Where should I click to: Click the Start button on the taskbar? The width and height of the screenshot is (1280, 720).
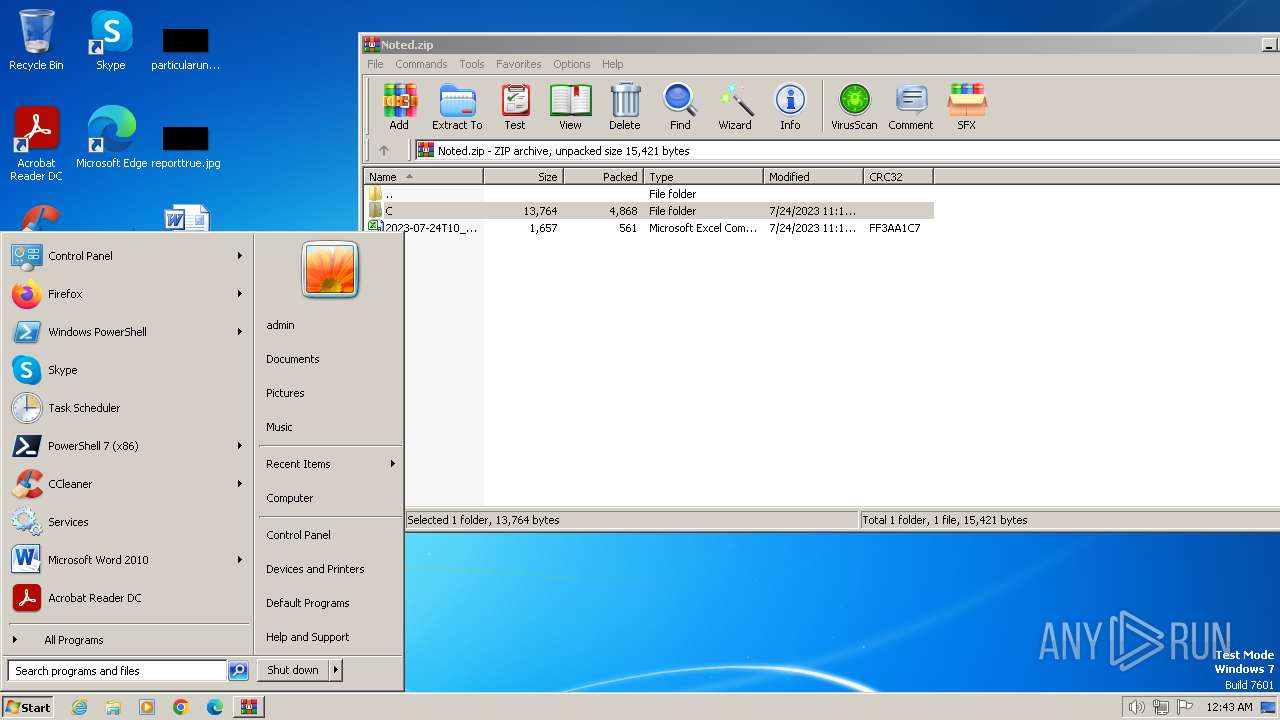[x=28, y=707]
